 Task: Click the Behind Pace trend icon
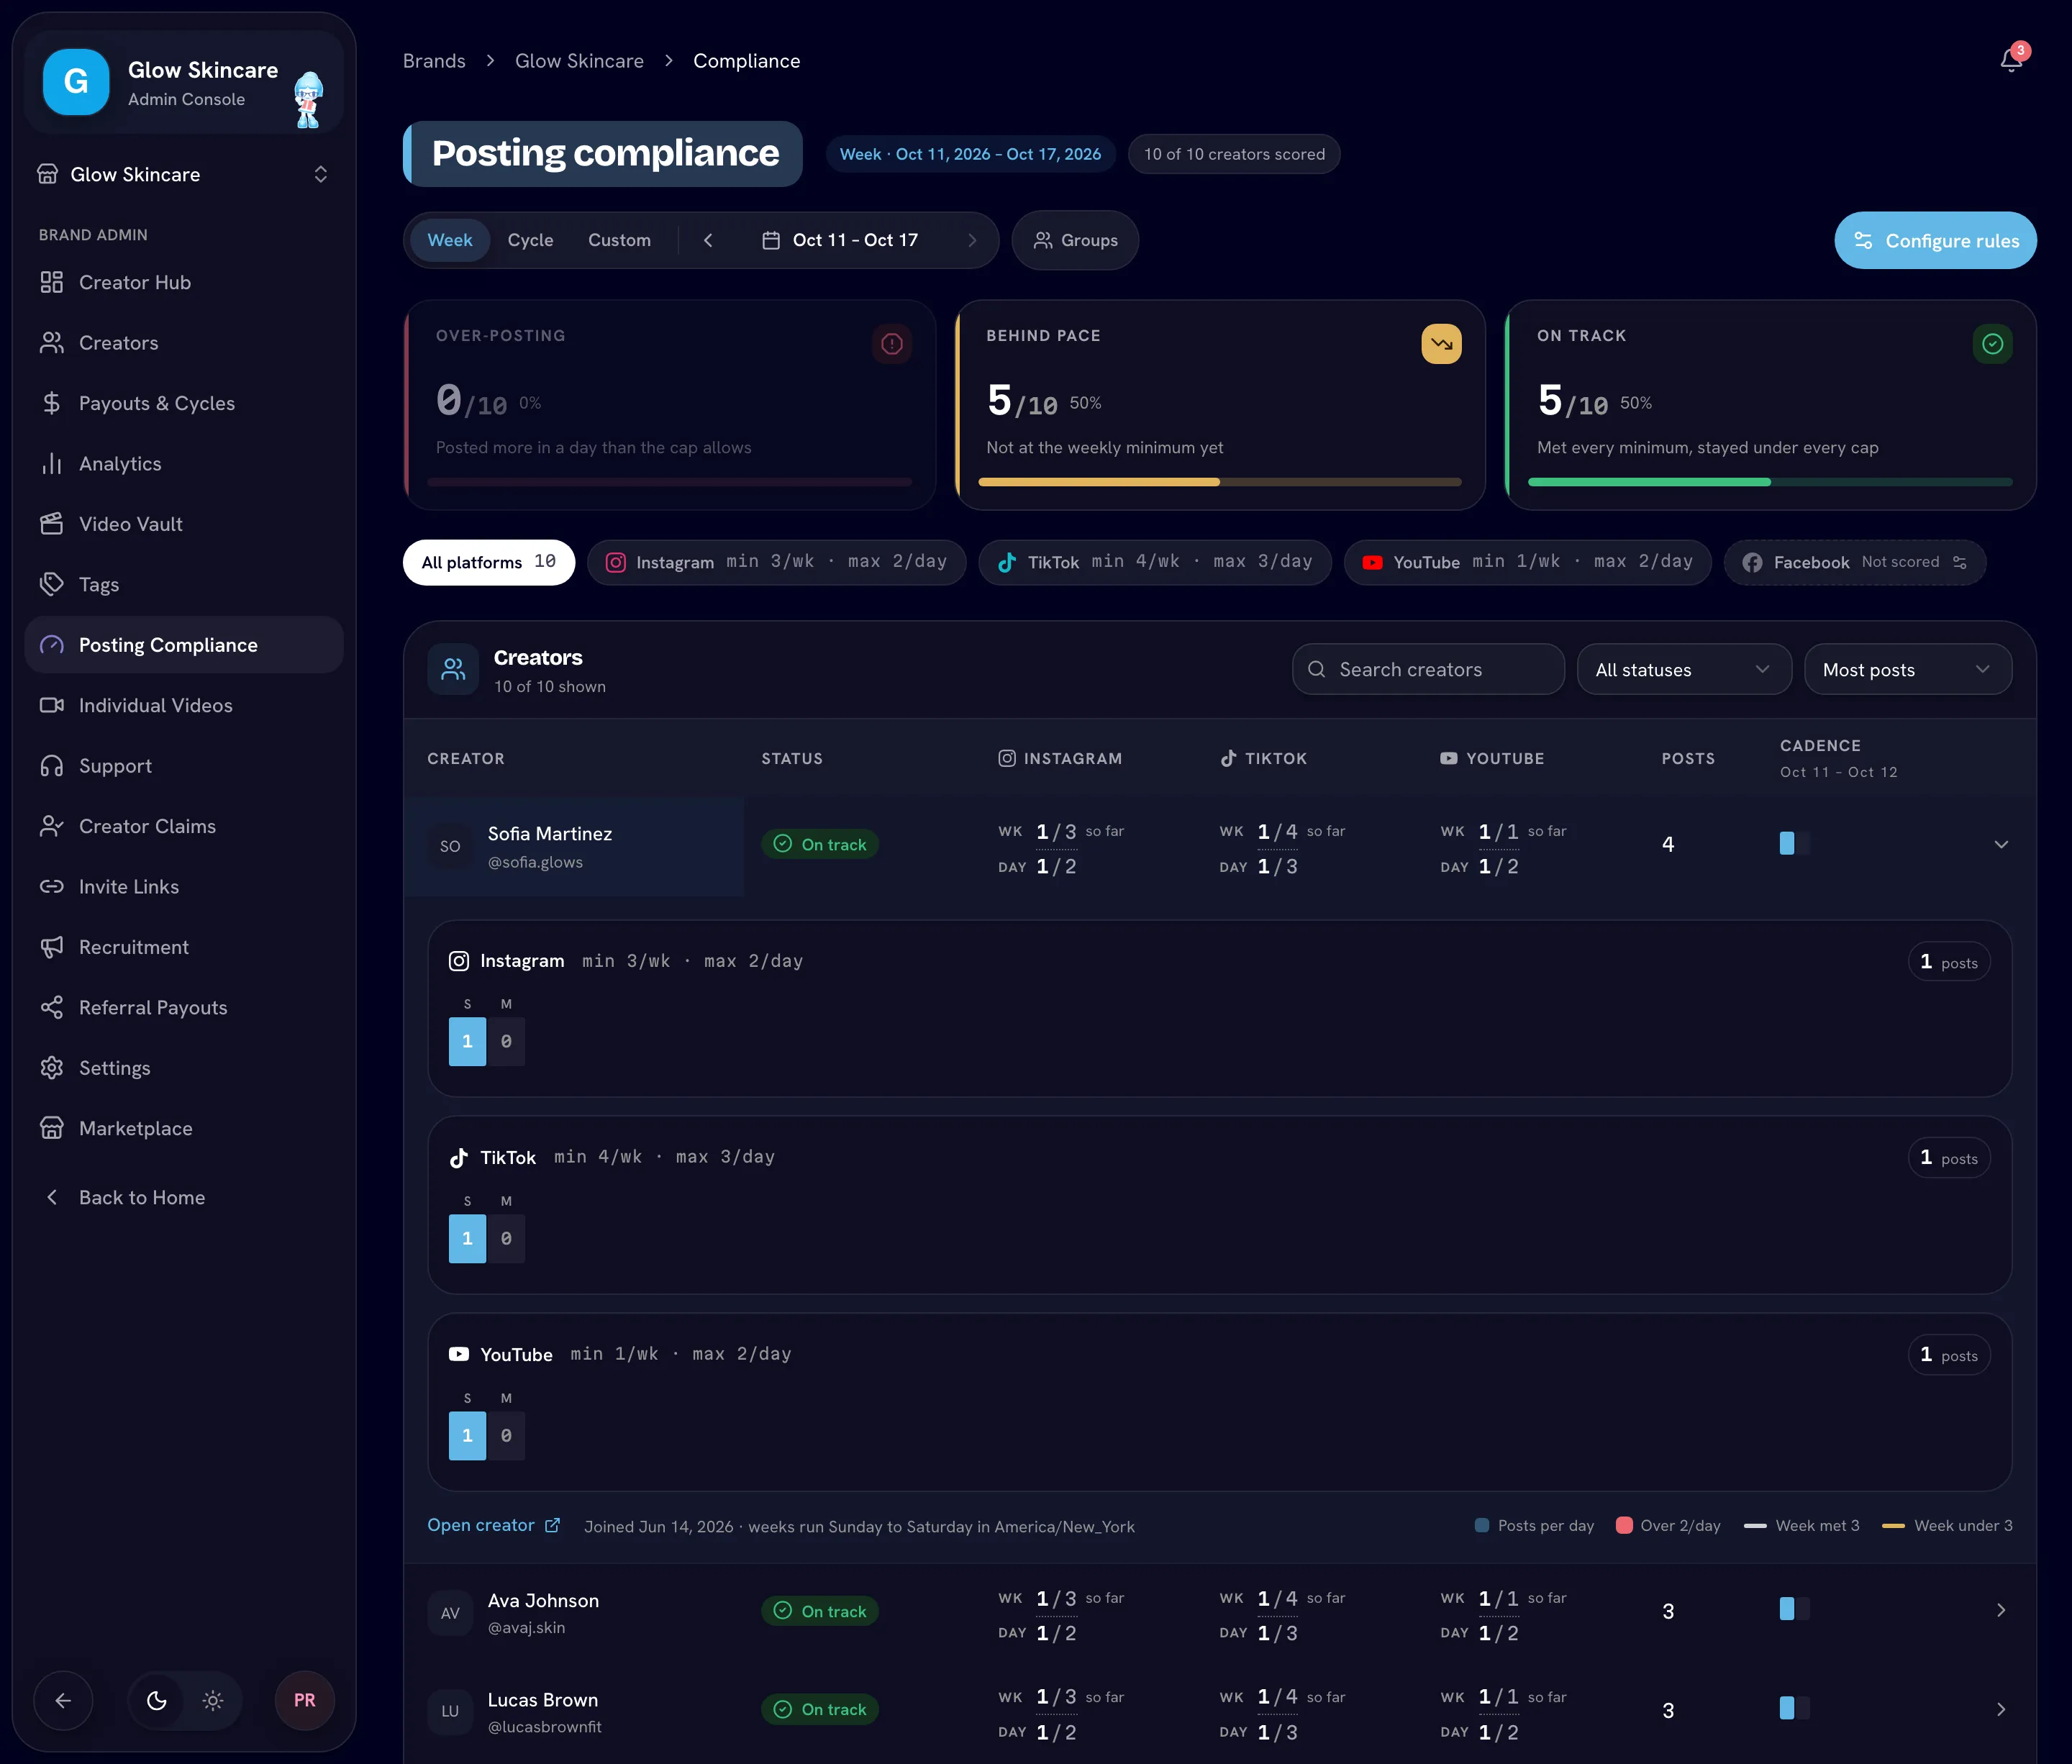point(1441,344)
